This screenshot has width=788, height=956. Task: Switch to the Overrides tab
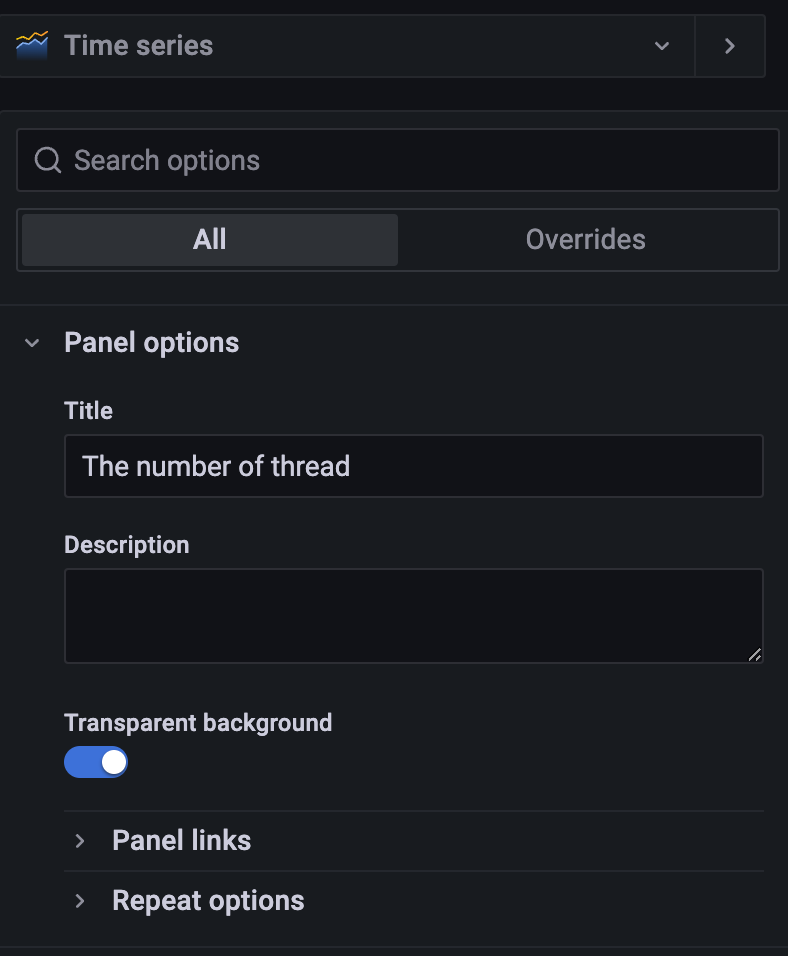point(586,240)
